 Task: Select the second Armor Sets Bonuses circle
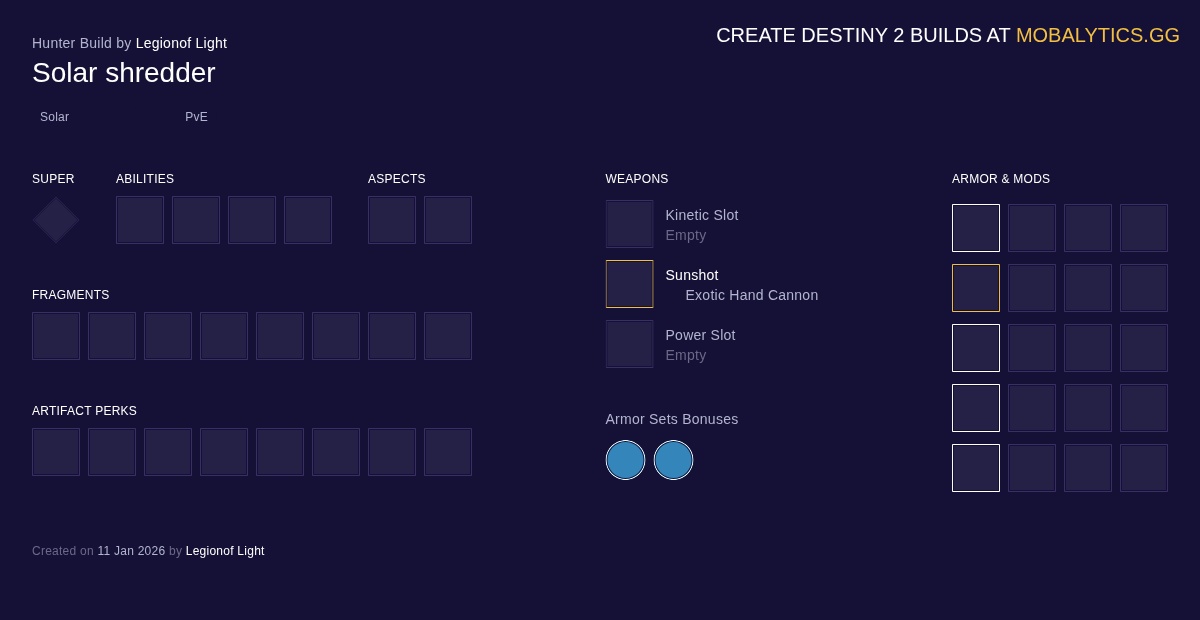click(x=673, y=460)
